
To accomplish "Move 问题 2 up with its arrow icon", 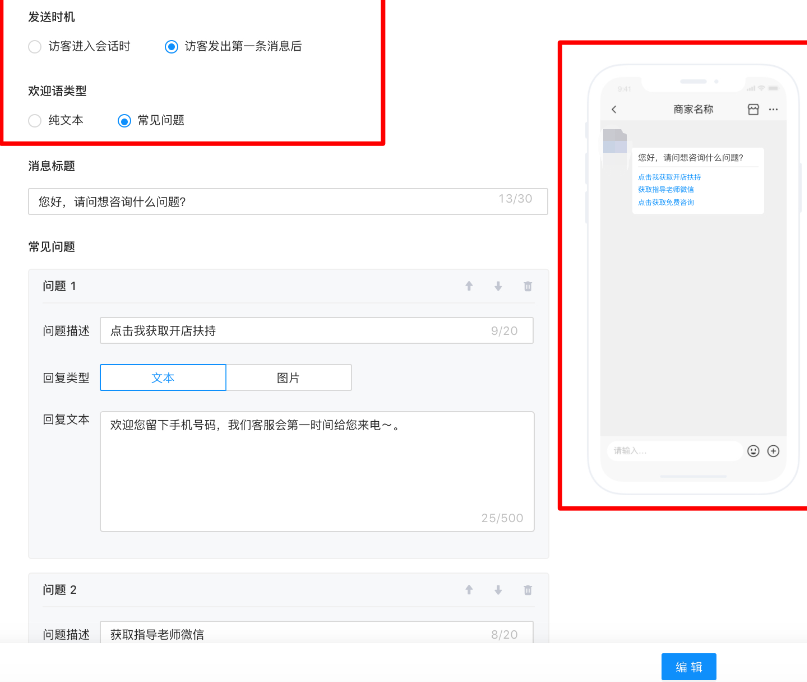I will click(468, 589).
